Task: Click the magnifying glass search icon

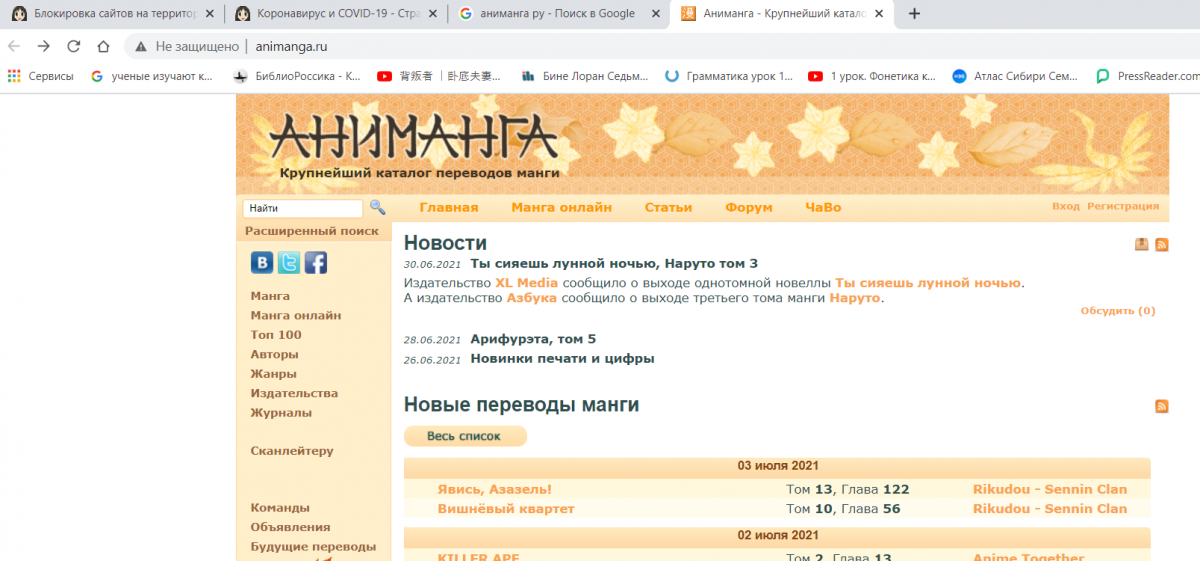Action: pos(377,207)
